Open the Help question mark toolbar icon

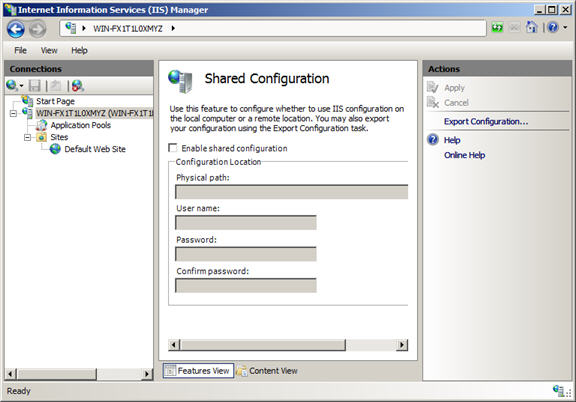pos(553,27)
